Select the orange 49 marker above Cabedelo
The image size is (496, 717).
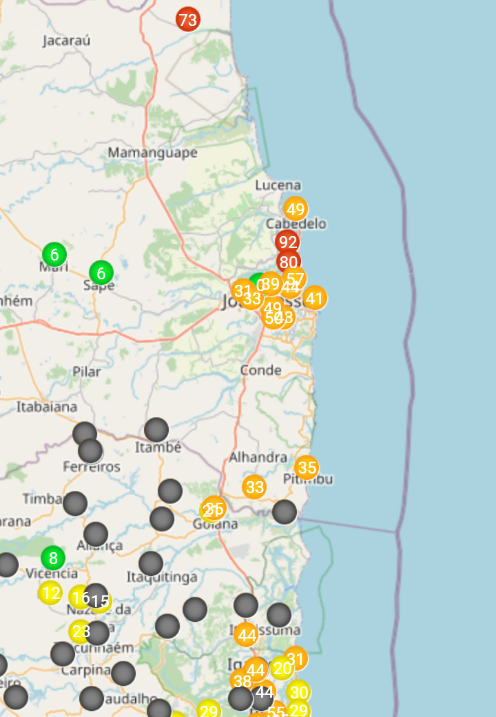coord(295,209)
